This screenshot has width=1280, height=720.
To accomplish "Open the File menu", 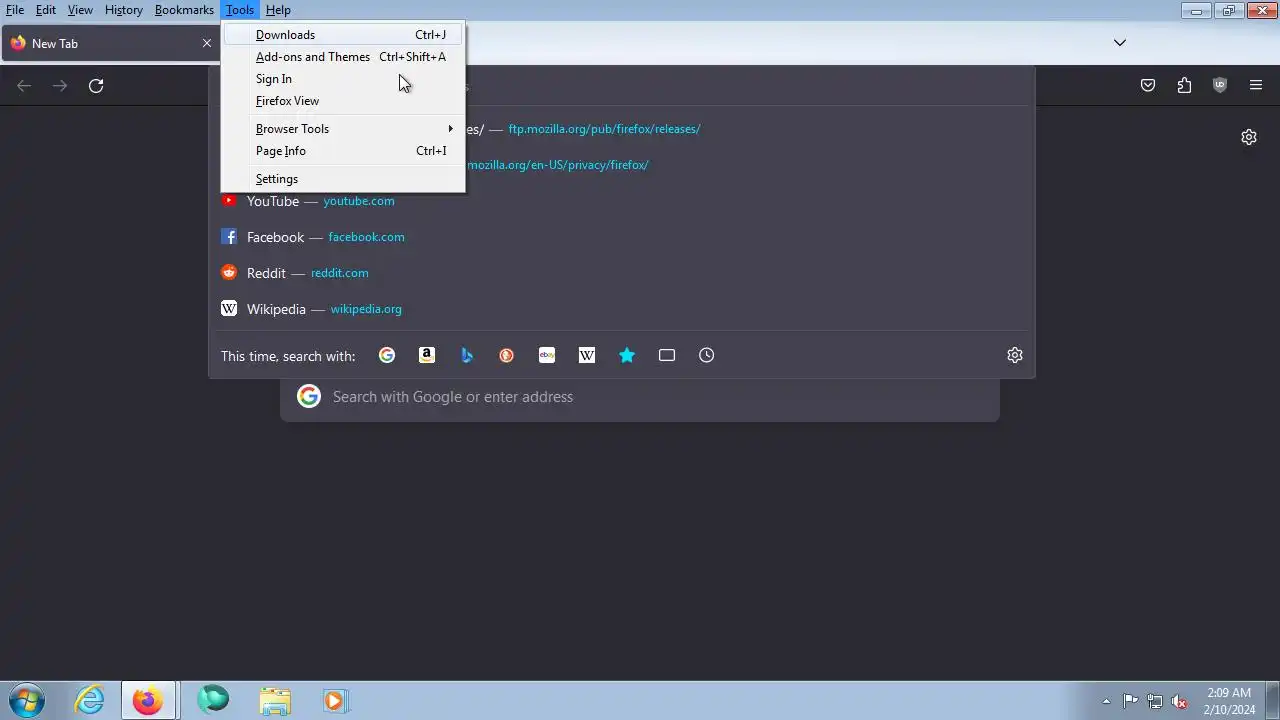I will click(x=15, y=10).
